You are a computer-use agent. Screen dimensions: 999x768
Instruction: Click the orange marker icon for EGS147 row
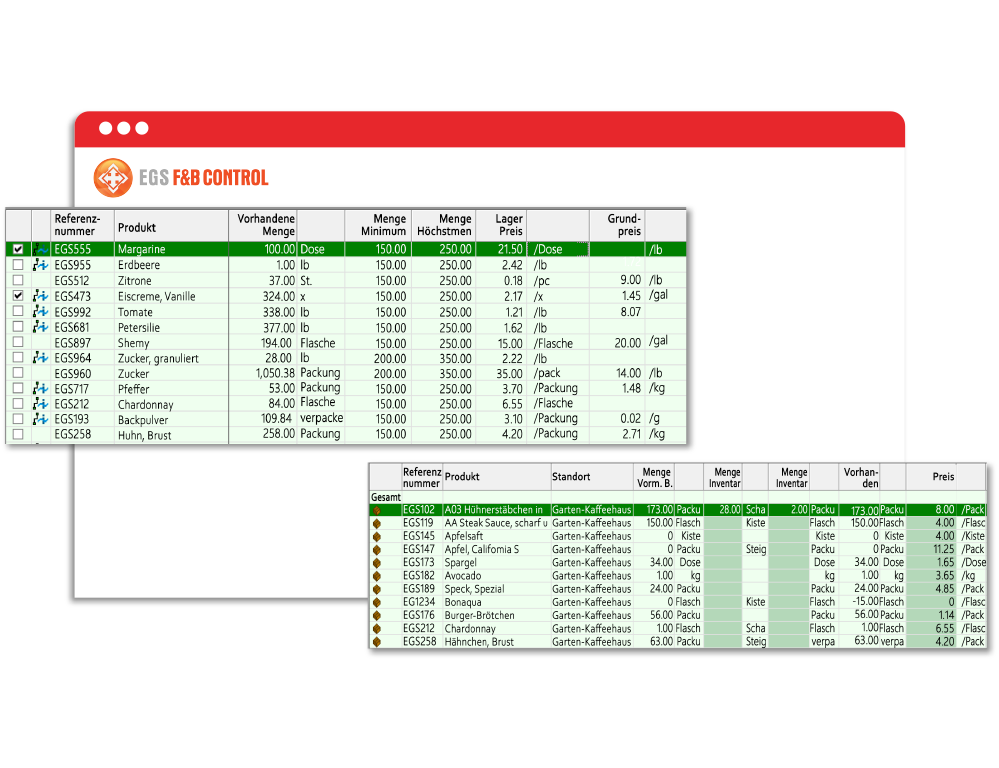point(377,549)
